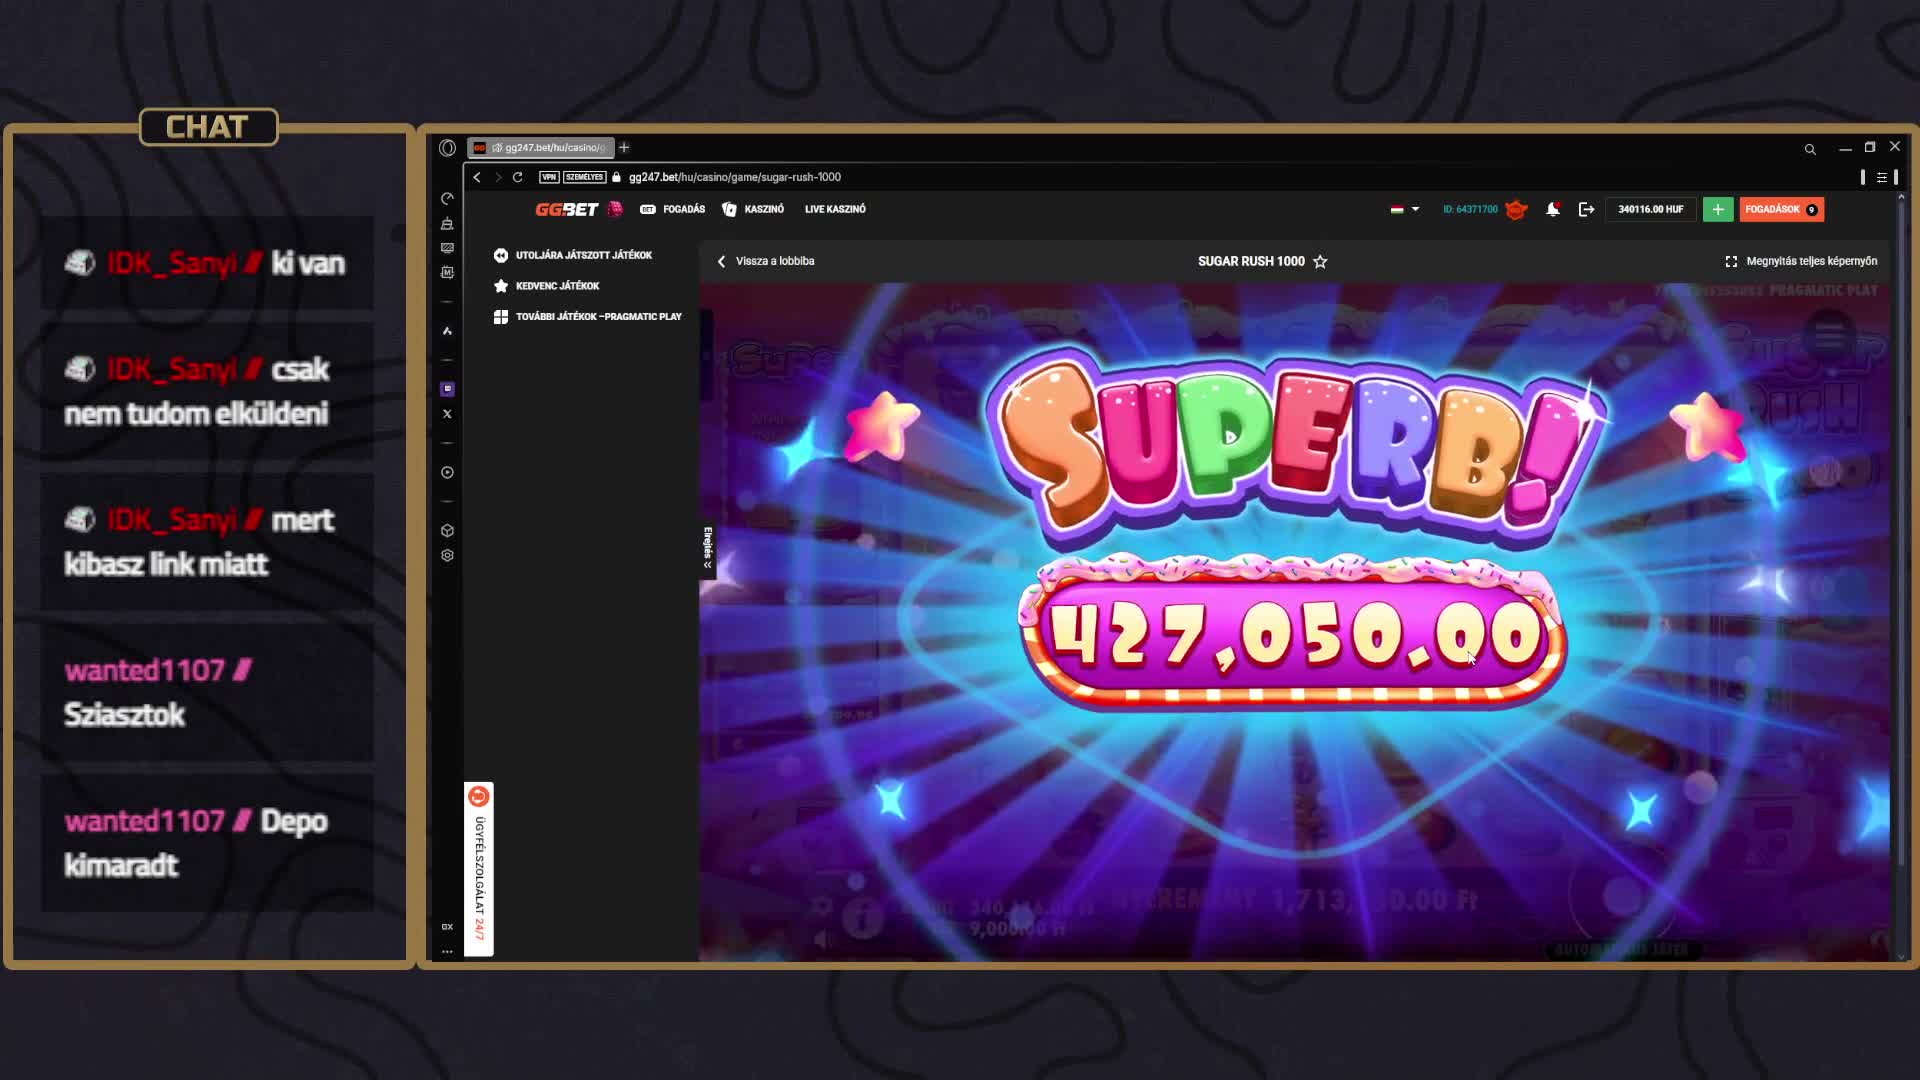Screen dimensions: 1920x1080
Task: Open the Player sidebar icon
Action: point(447,472)
